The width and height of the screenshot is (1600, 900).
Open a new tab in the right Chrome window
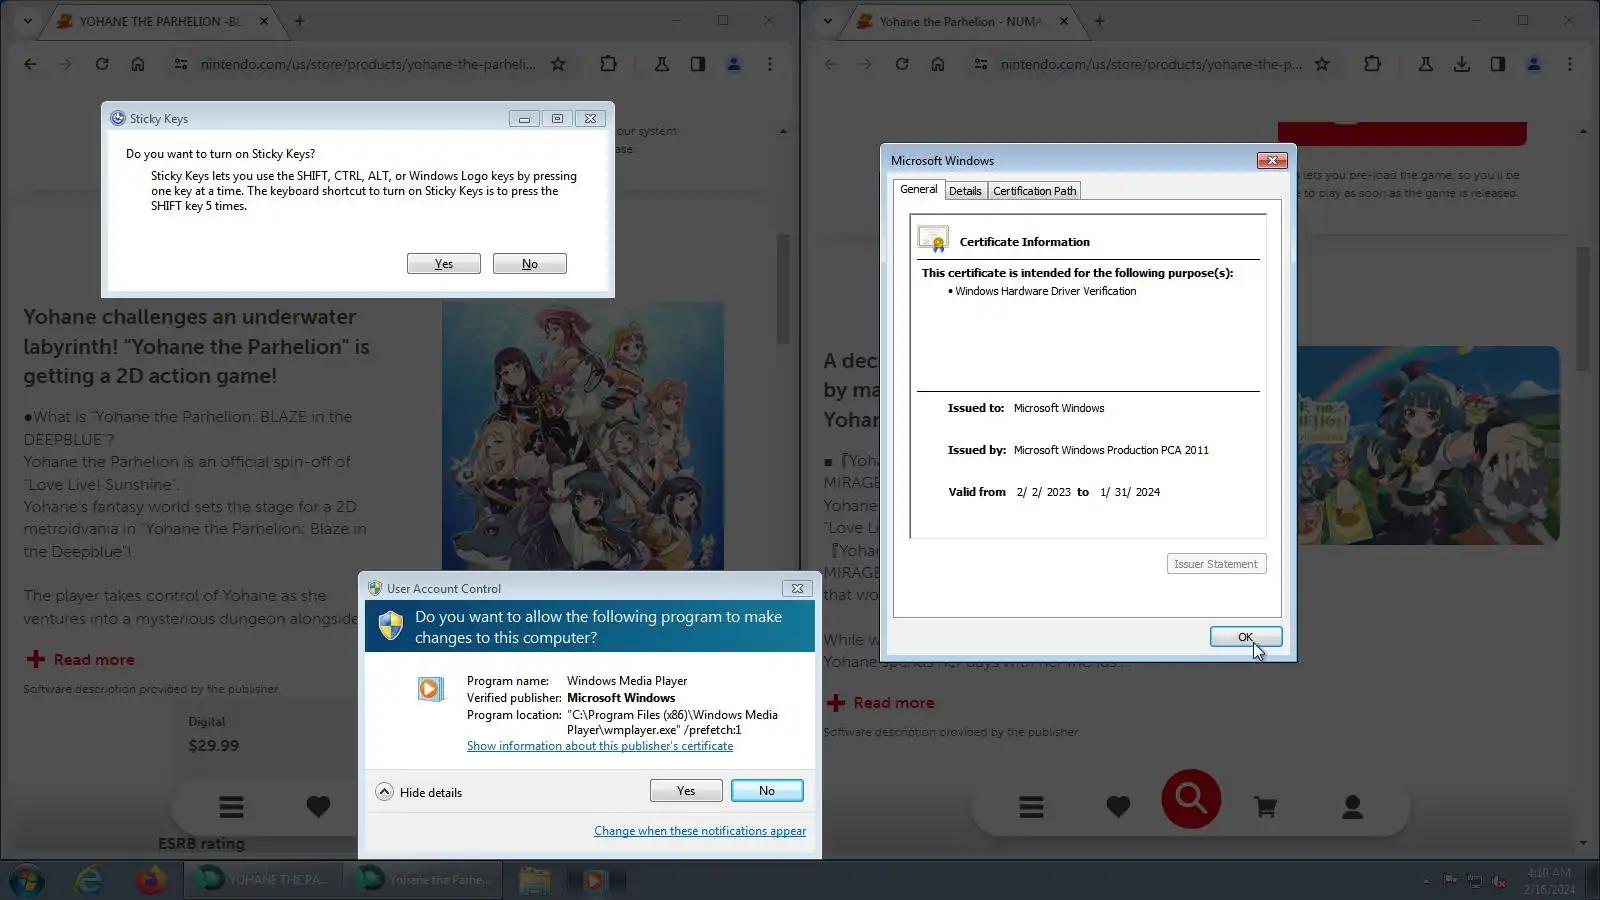pyautogui.click(x=1099, y=21)
